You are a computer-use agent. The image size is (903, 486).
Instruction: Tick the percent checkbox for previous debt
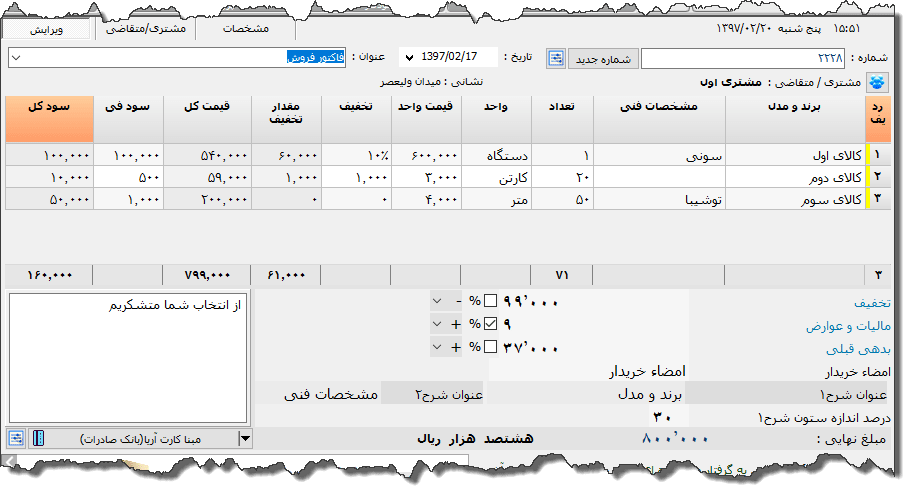(490, 347)
